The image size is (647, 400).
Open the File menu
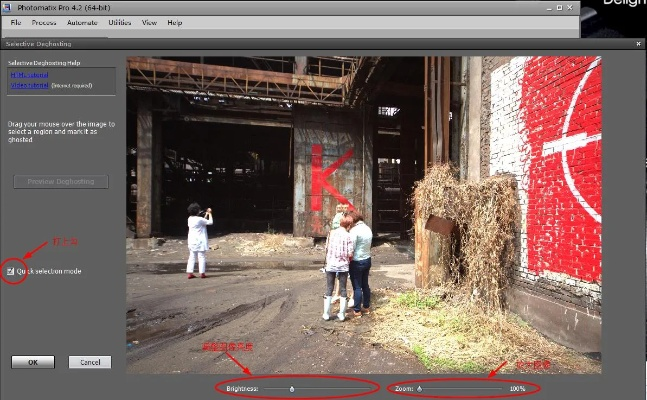(x=15, y=22)
